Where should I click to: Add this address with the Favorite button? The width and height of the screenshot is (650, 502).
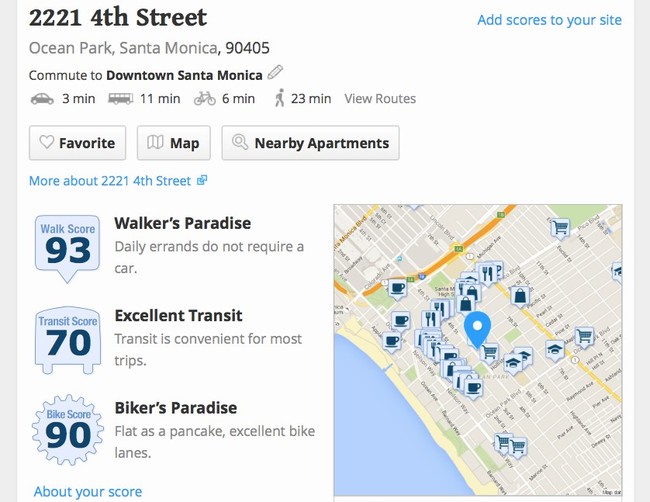78,143
